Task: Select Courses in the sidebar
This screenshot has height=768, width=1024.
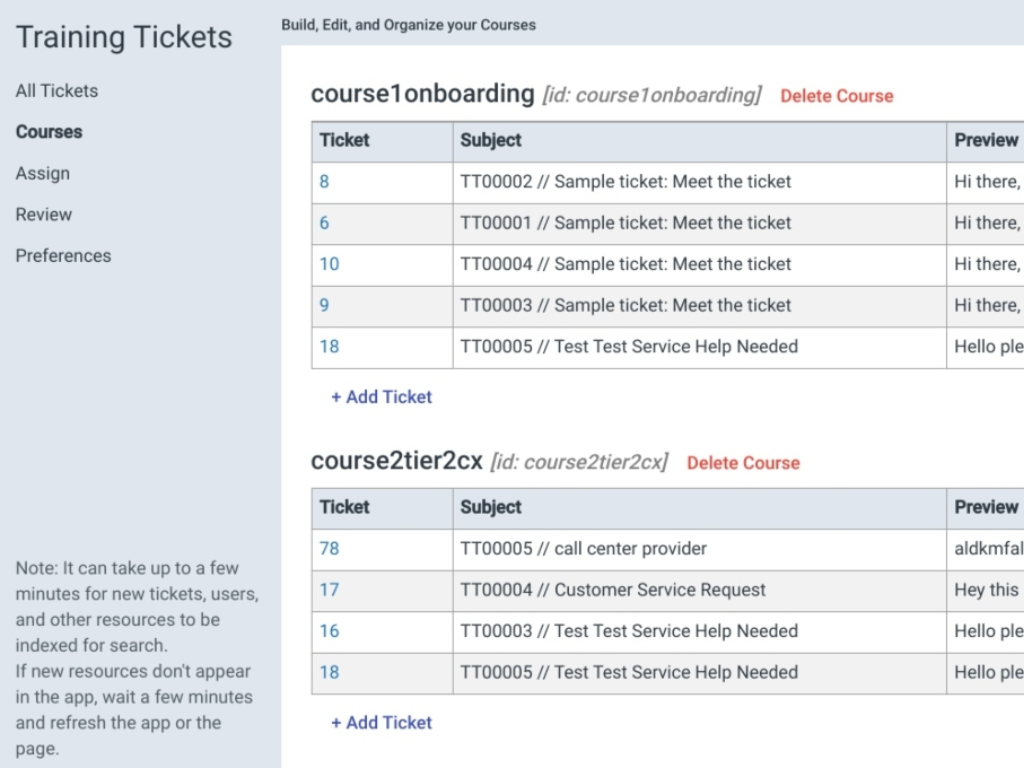Action: pos(48,131)
